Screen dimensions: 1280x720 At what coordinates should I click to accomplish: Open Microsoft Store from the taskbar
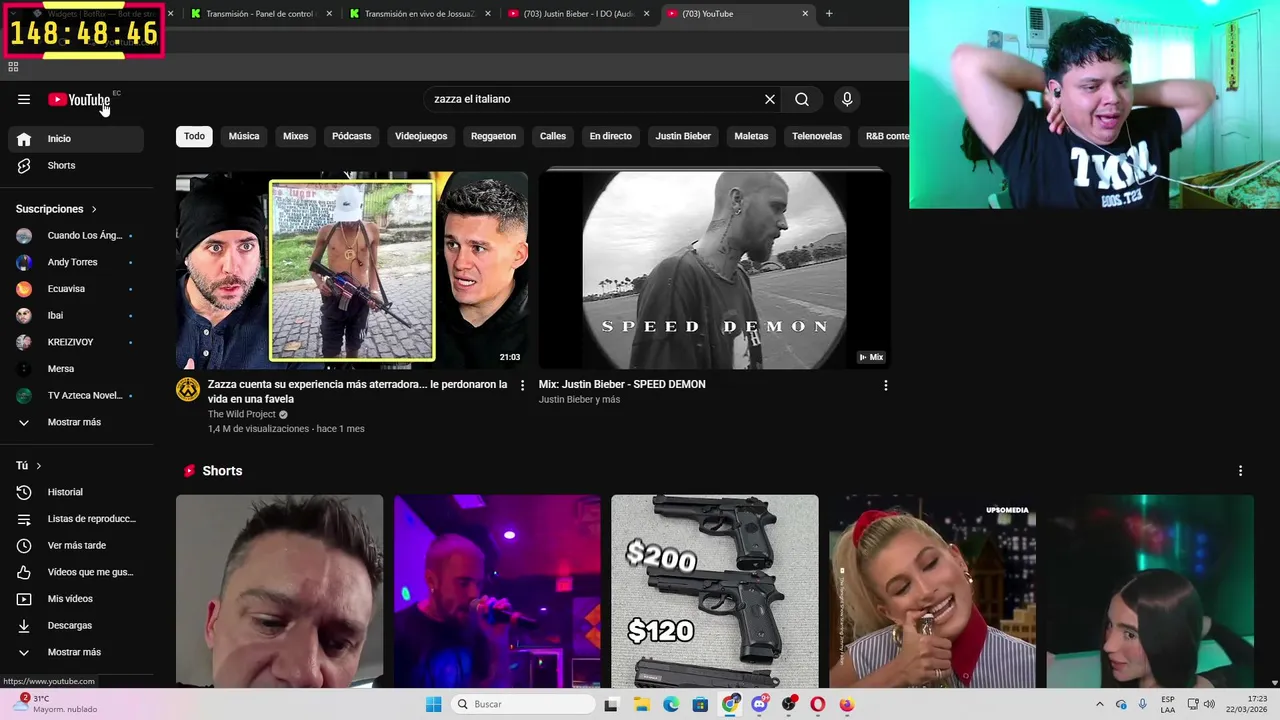pyautogui.click(x=700, y=704)
